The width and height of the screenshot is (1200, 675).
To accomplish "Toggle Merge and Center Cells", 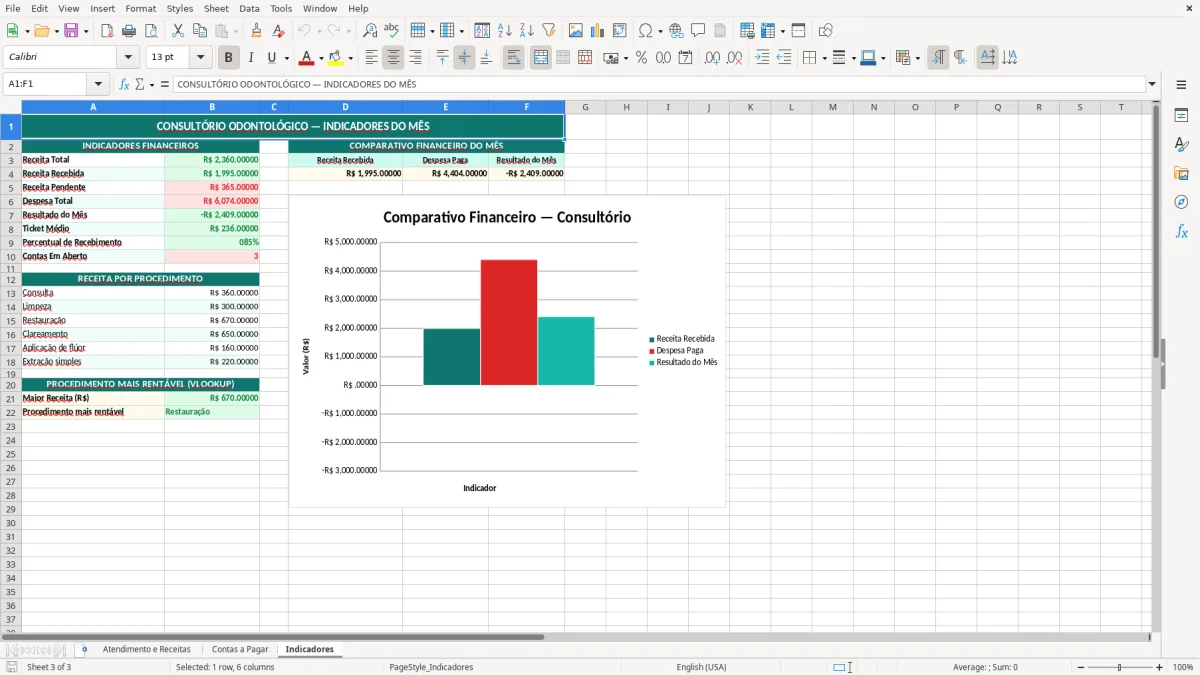I will [x=541, y=58].
